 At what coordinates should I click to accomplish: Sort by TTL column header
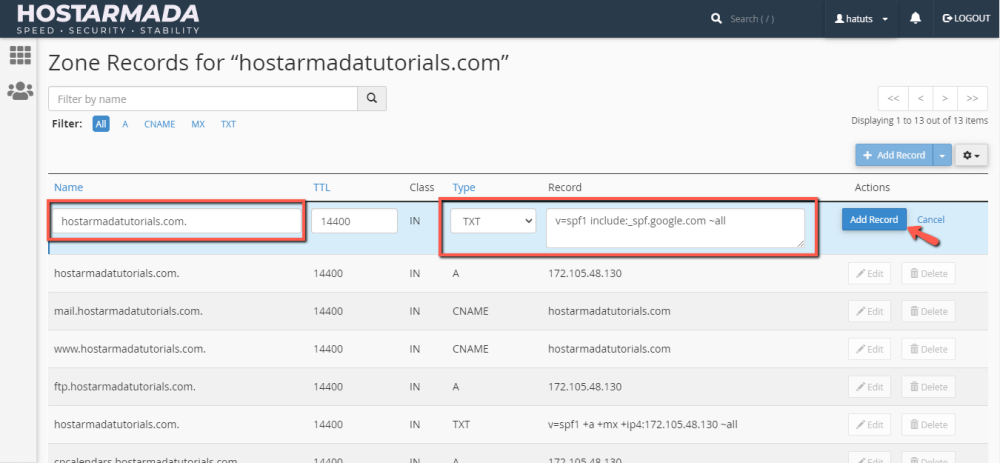[x=321, y=187]
